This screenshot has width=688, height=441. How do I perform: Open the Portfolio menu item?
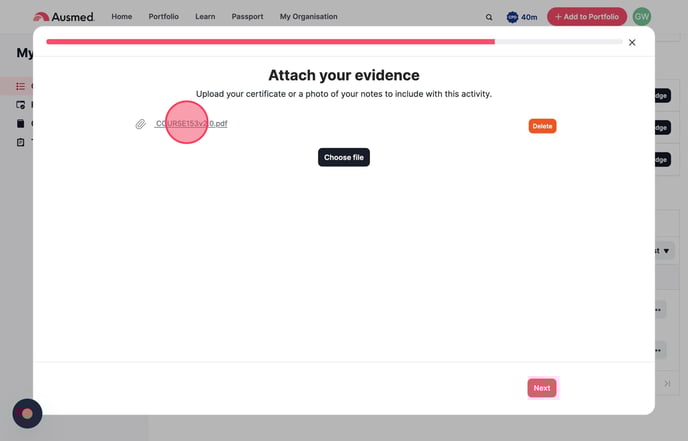pos(164,17)
